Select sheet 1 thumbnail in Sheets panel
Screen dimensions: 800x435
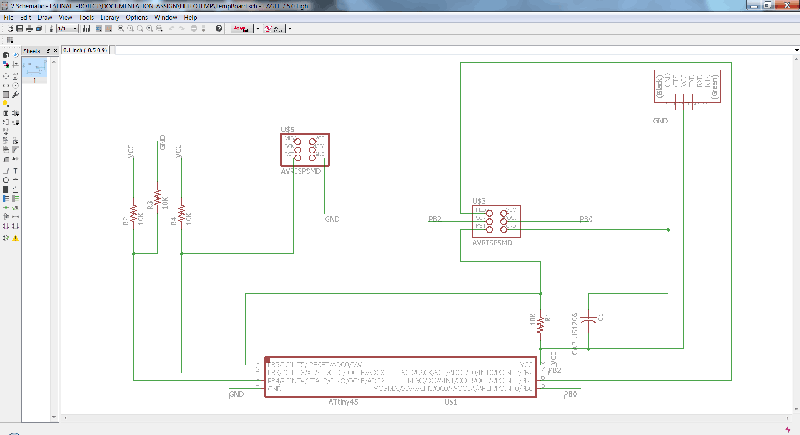coord(35,70)
